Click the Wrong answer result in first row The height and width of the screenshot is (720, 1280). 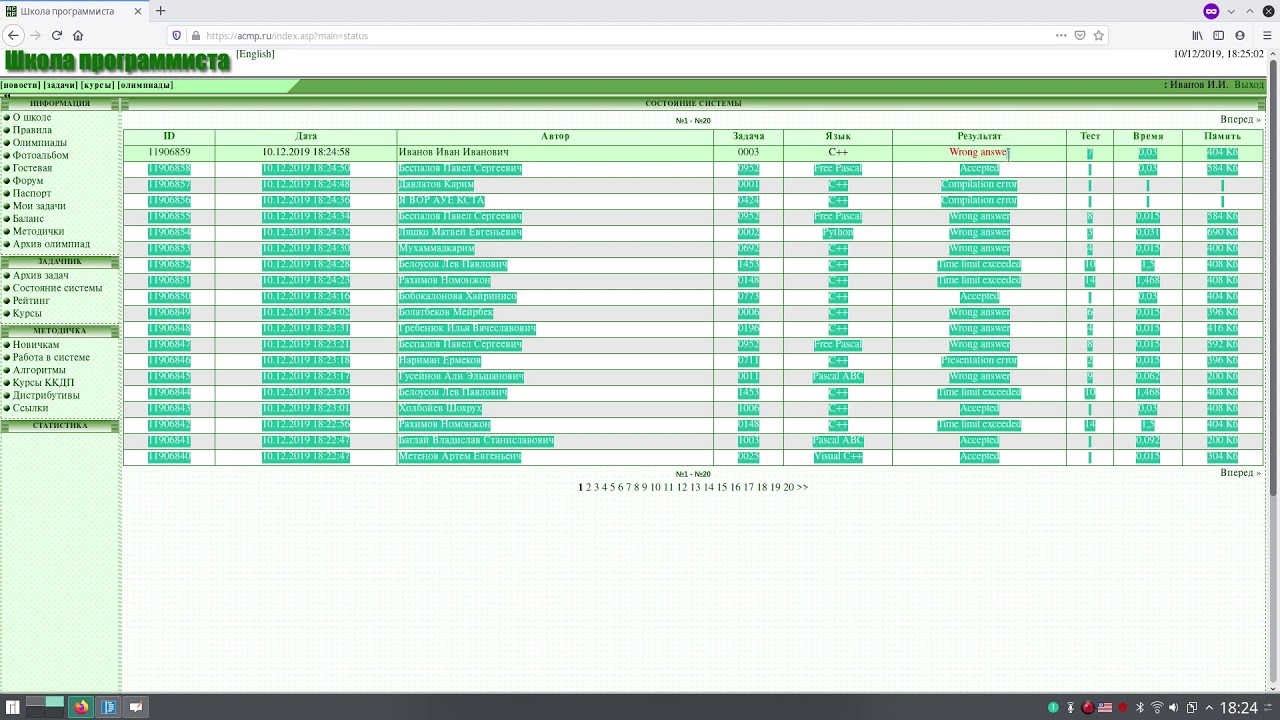[979, 152]
